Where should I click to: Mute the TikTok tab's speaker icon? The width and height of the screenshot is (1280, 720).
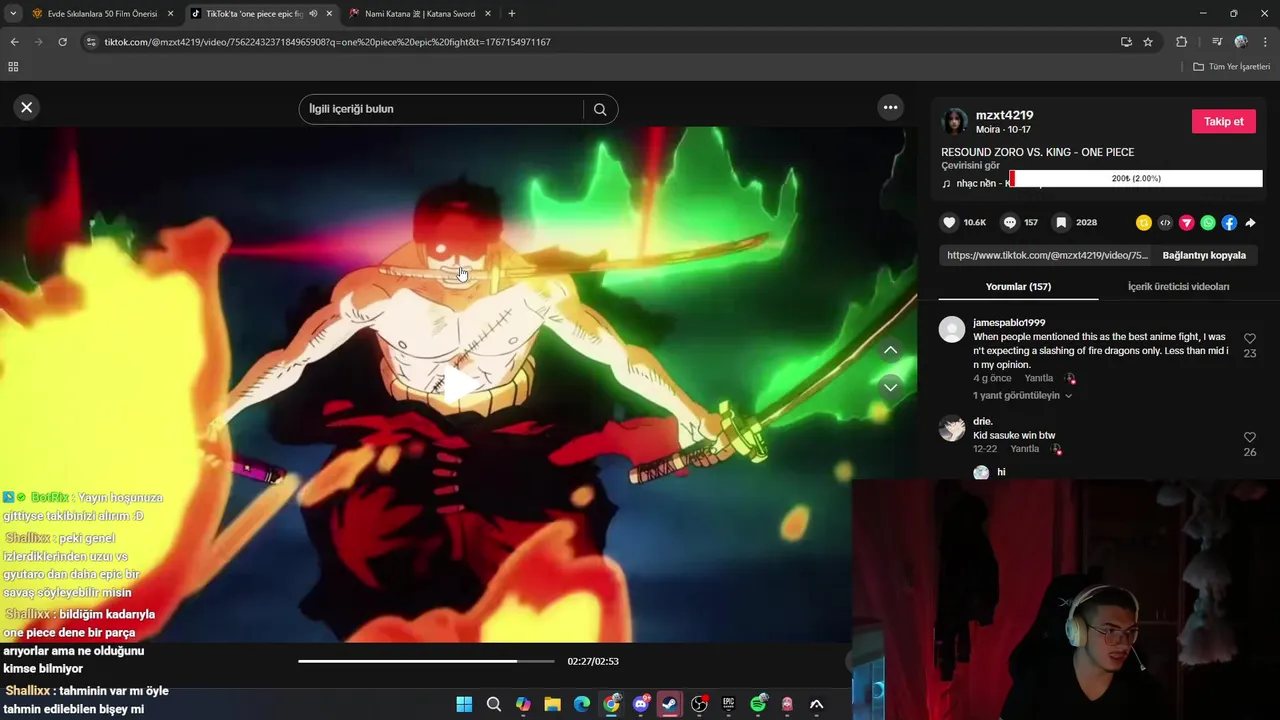pos(313,14)
